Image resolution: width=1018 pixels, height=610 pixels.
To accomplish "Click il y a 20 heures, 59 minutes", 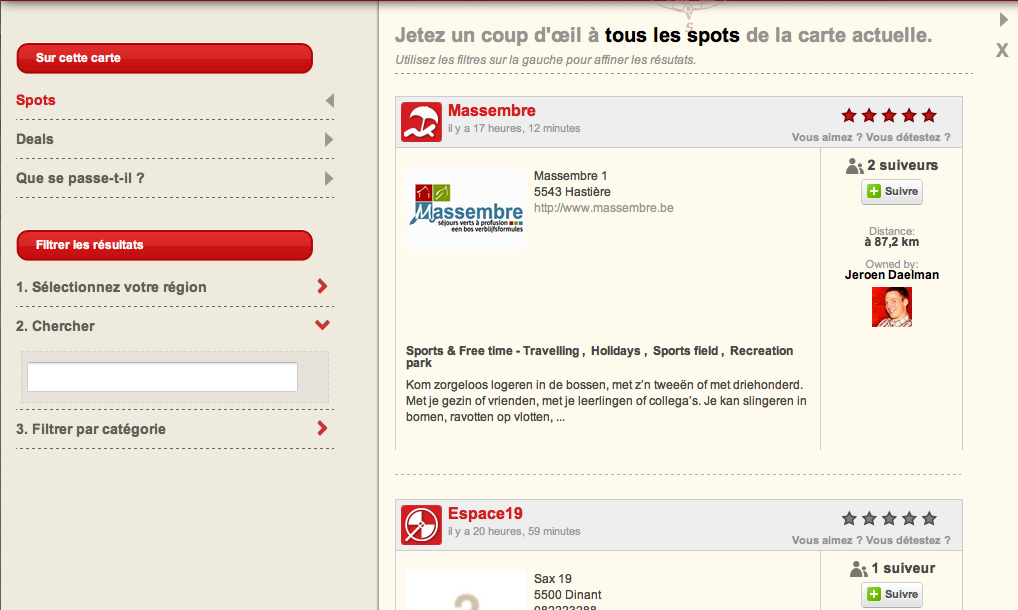I will coord(514,531).
